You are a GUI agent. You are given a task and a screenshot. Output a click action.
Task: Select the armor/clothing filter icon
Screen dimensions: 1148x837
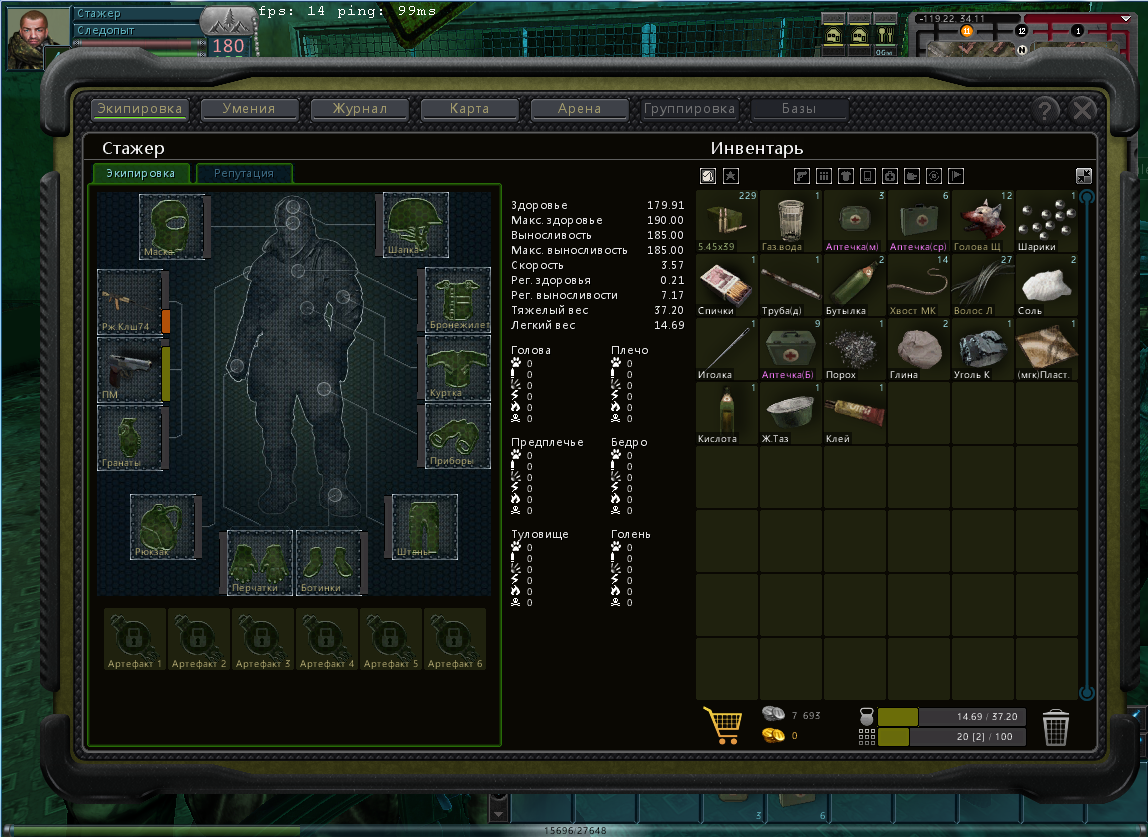pyautogui.click(x=846, y=176)
